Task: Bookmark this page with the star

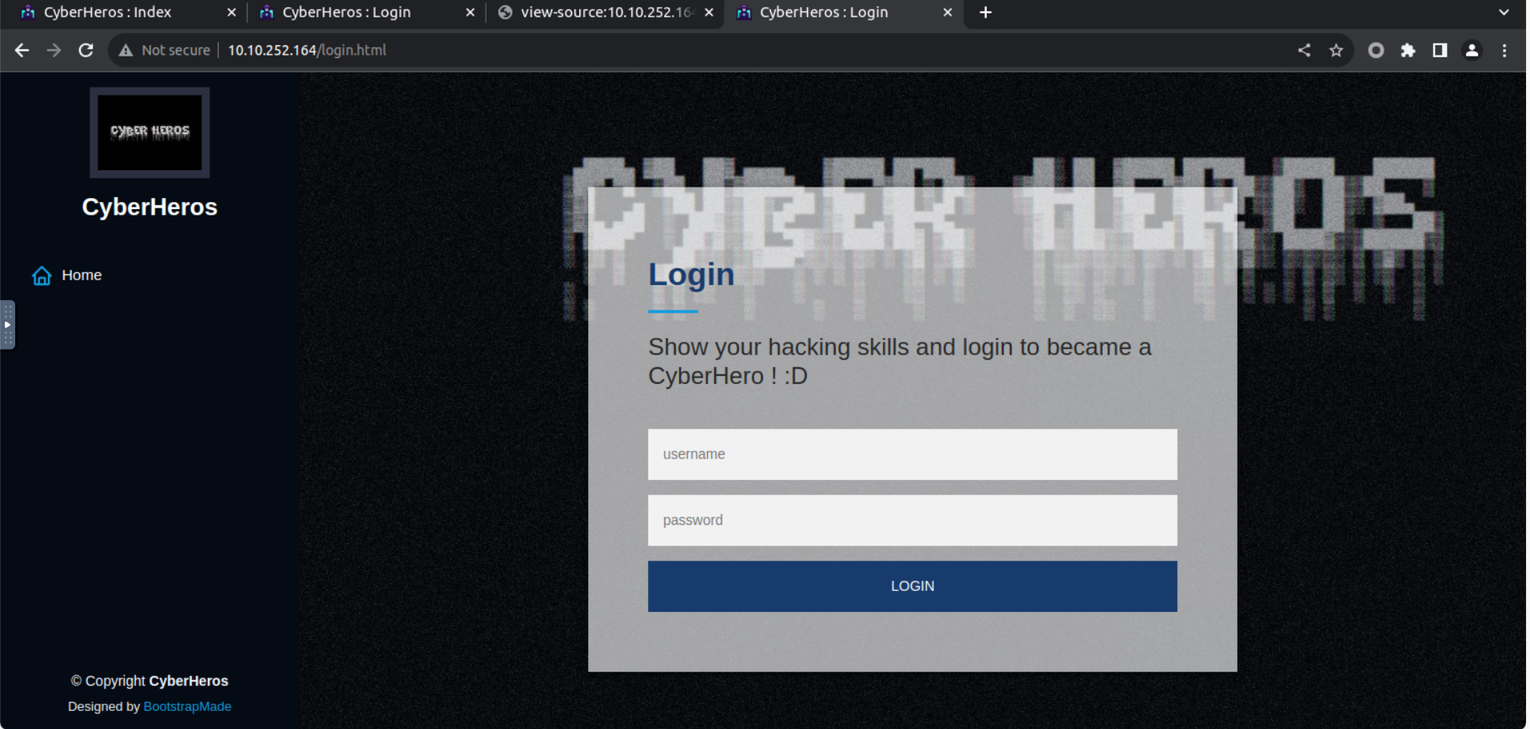Action: point(1336,50)
